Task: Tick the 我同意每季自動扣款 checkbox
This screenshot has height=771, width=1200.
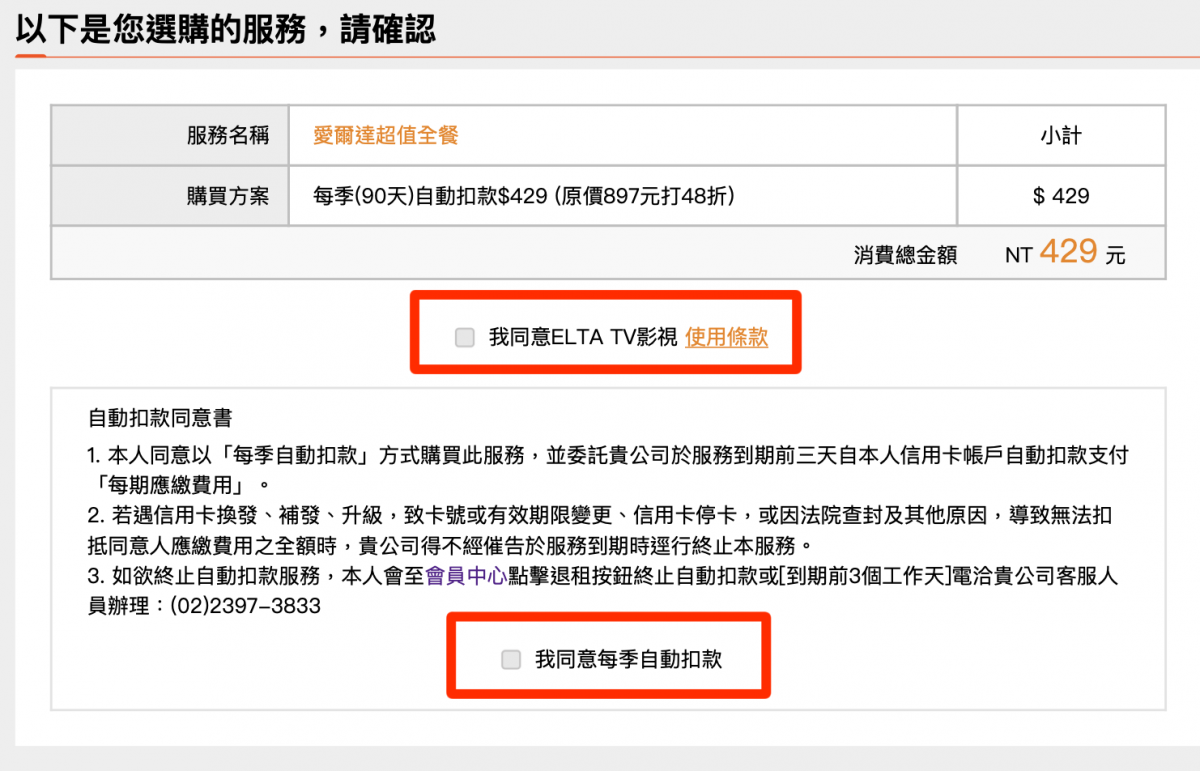Action: (511, 659)
